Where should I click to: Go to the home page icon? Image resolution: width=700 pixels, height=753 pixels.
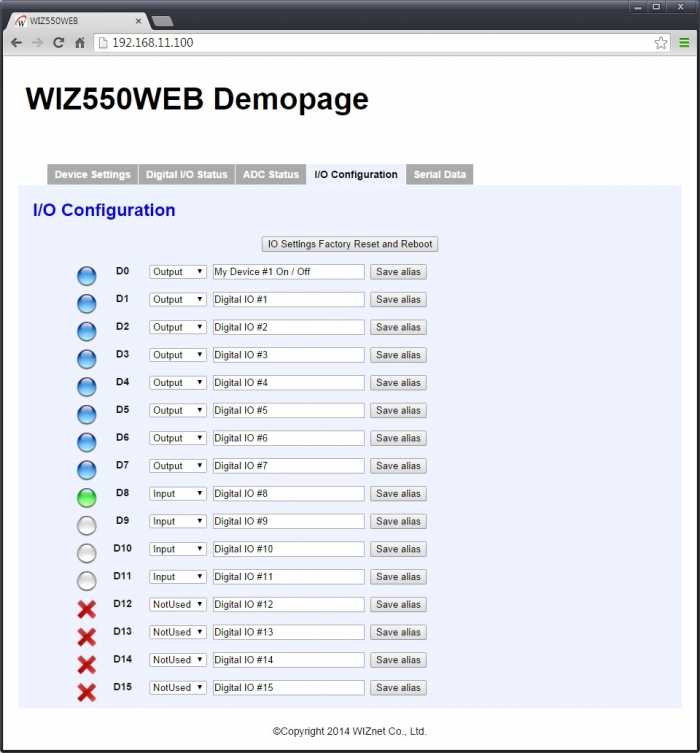pos(80,43)
